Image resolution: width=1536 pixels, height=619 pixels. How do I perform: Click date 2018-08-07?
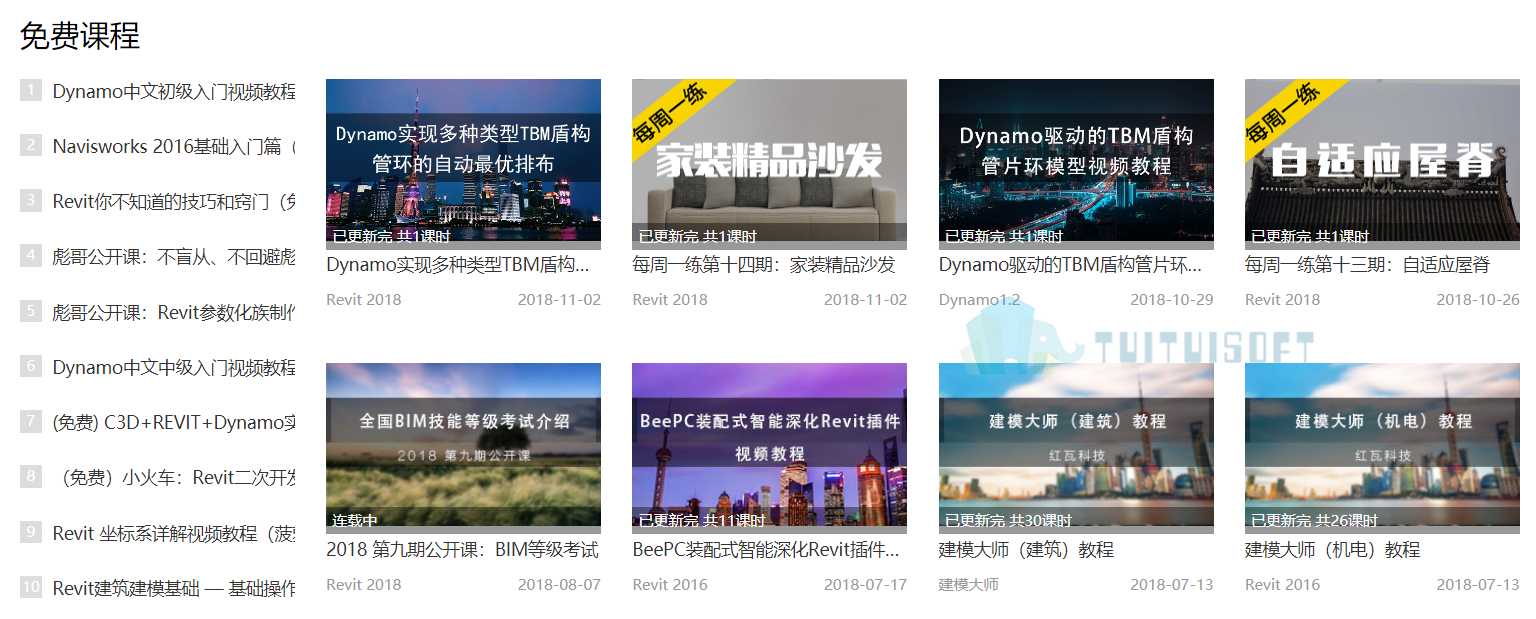[559, 584]
